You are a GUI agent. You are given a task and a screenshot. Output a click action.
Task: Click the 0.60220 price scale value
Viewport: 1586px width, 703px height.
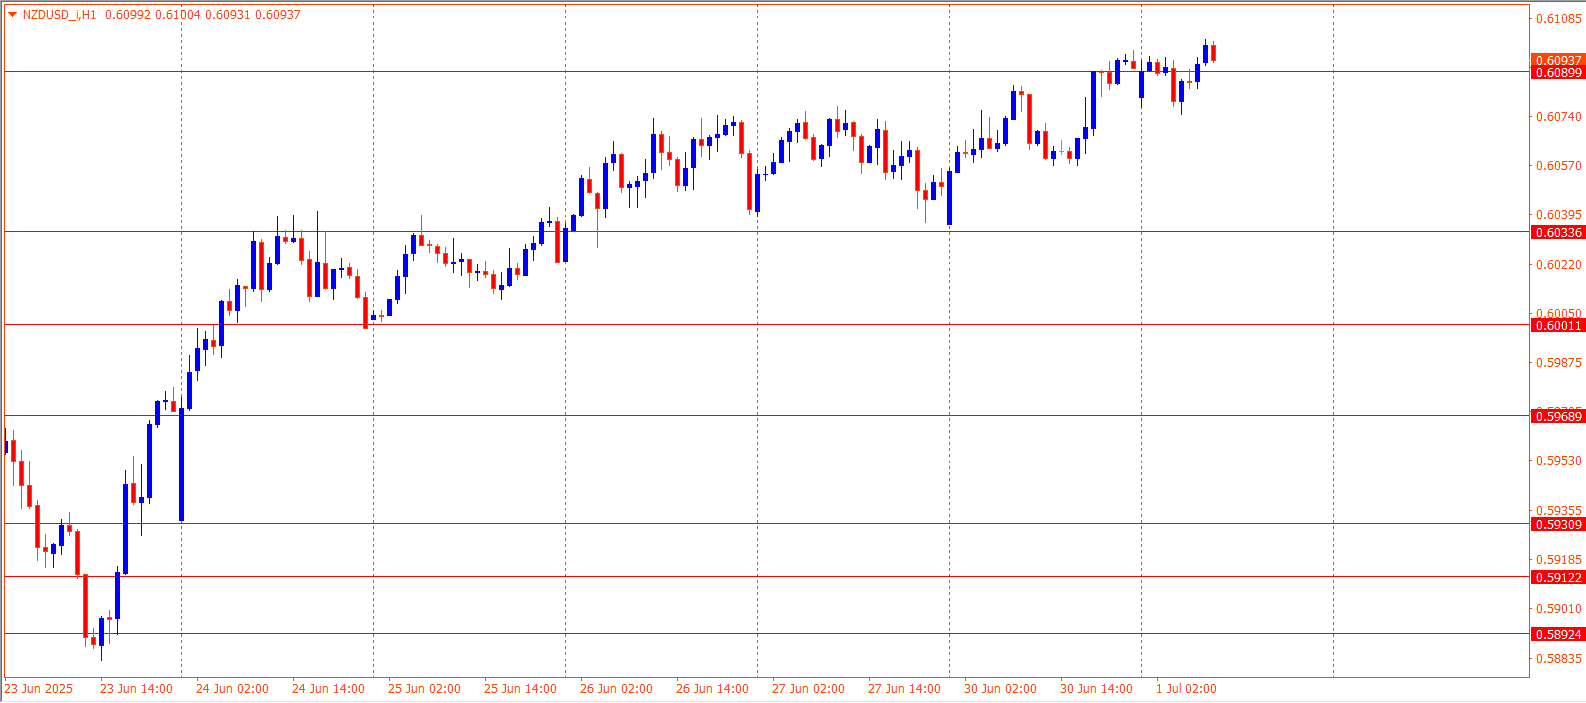click(x=1559, y=265)
